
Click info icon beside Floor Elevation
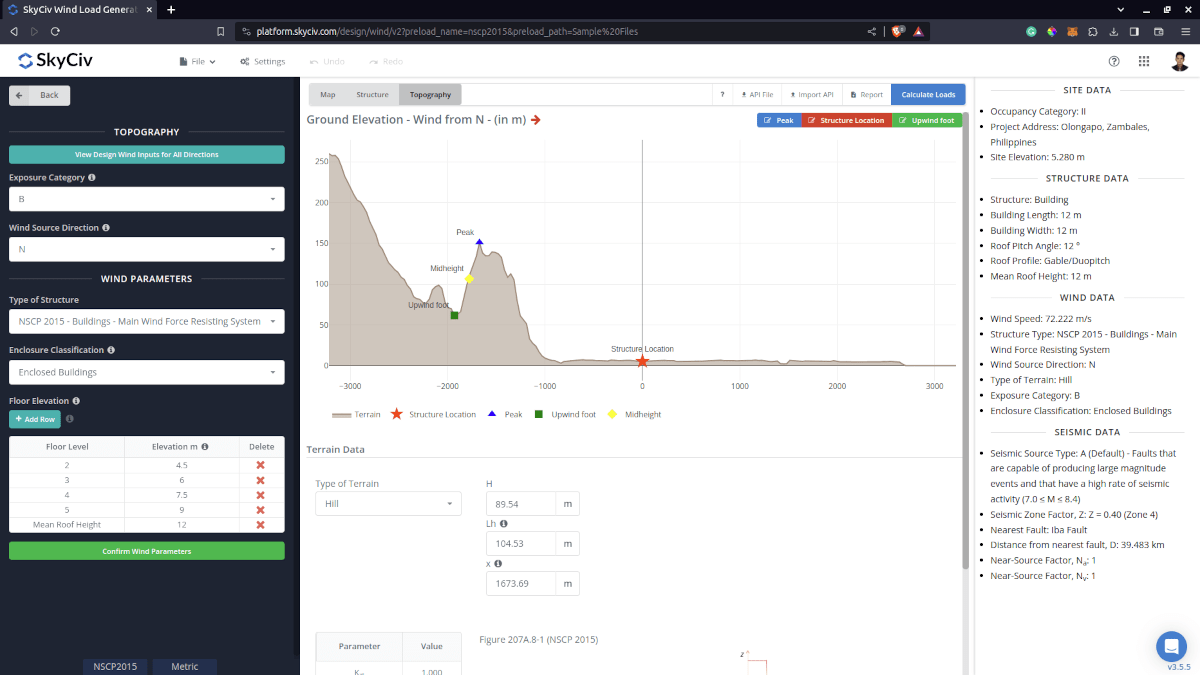pyautogui.click(x=76, y=401)
